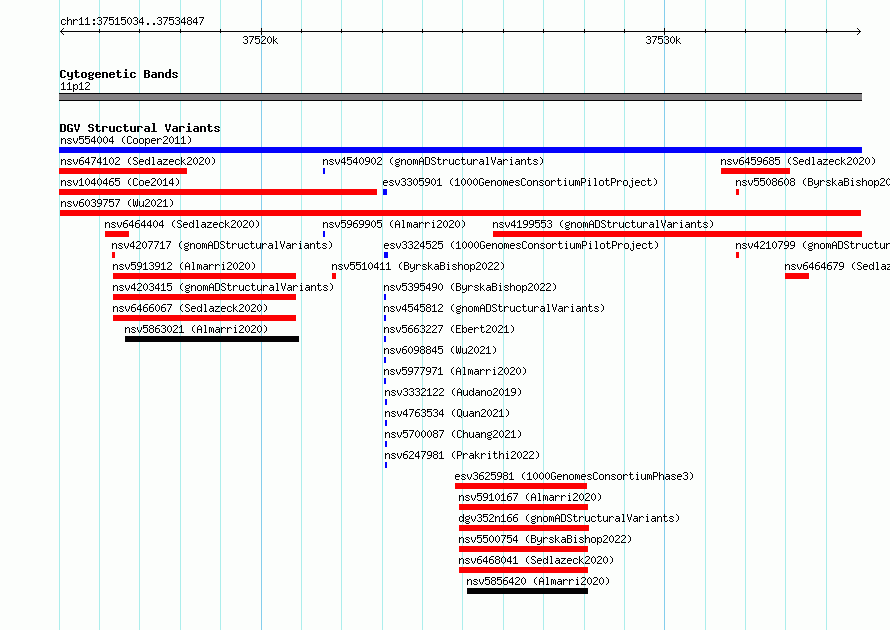Select nsv5395490 (ByrskaBishop2022) label
This screenshot has height=630, width=890.
pyautogui.click(x=470, y=287)
